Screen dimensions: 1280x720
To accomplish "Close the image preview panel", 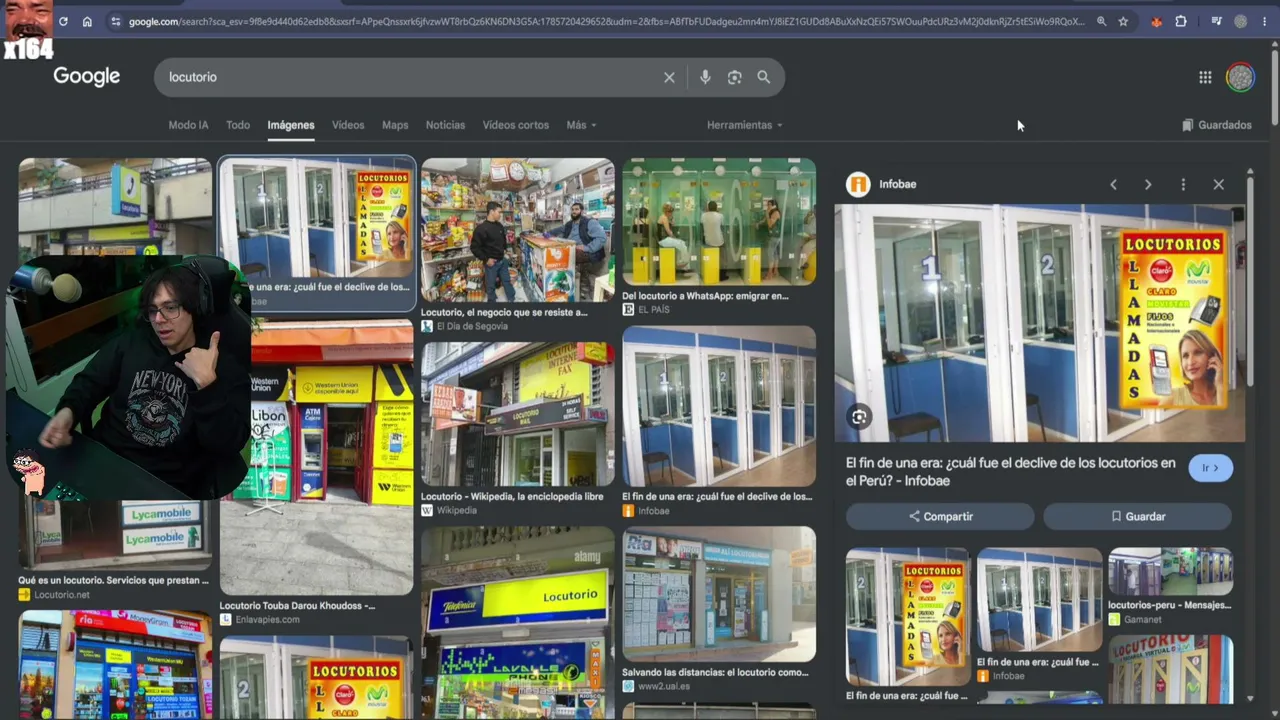I will tap(1218, 184).
